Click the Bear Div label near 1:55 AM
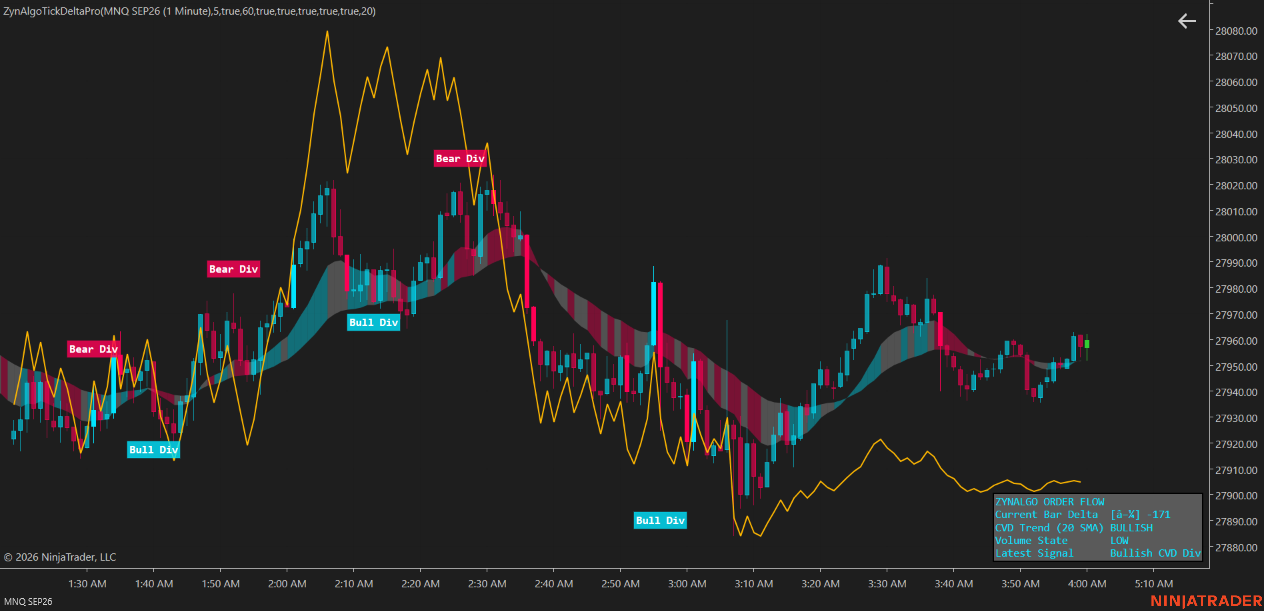 point(234,269)
